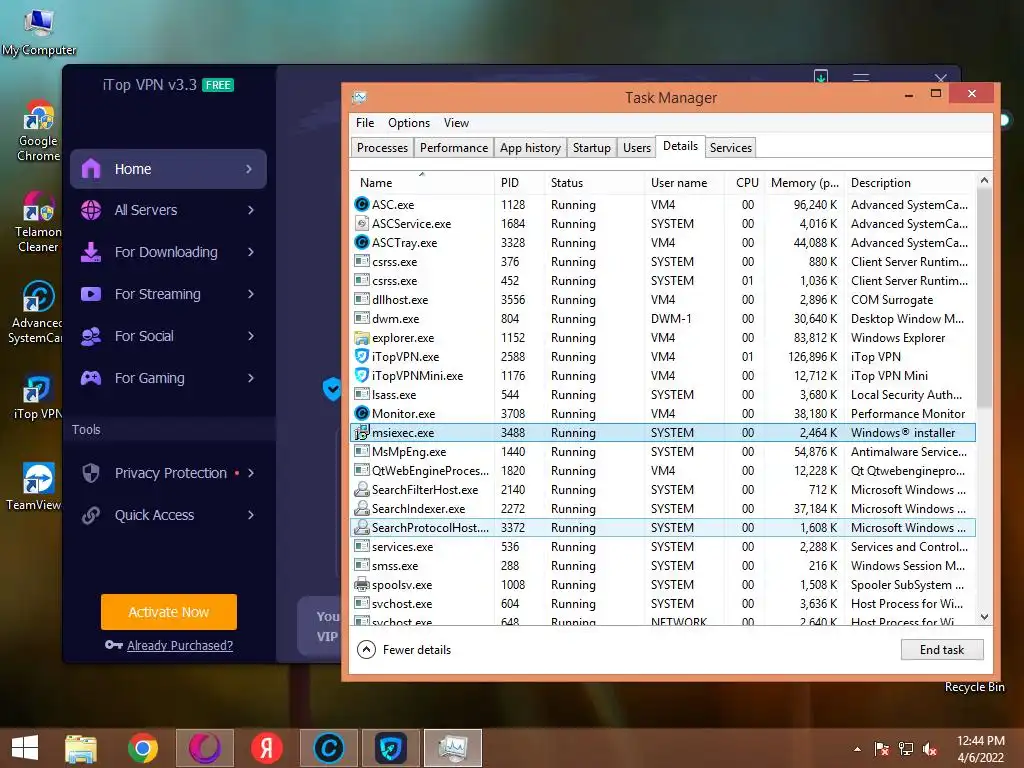
Task: Click End task button
Action: tap(942, 650)
